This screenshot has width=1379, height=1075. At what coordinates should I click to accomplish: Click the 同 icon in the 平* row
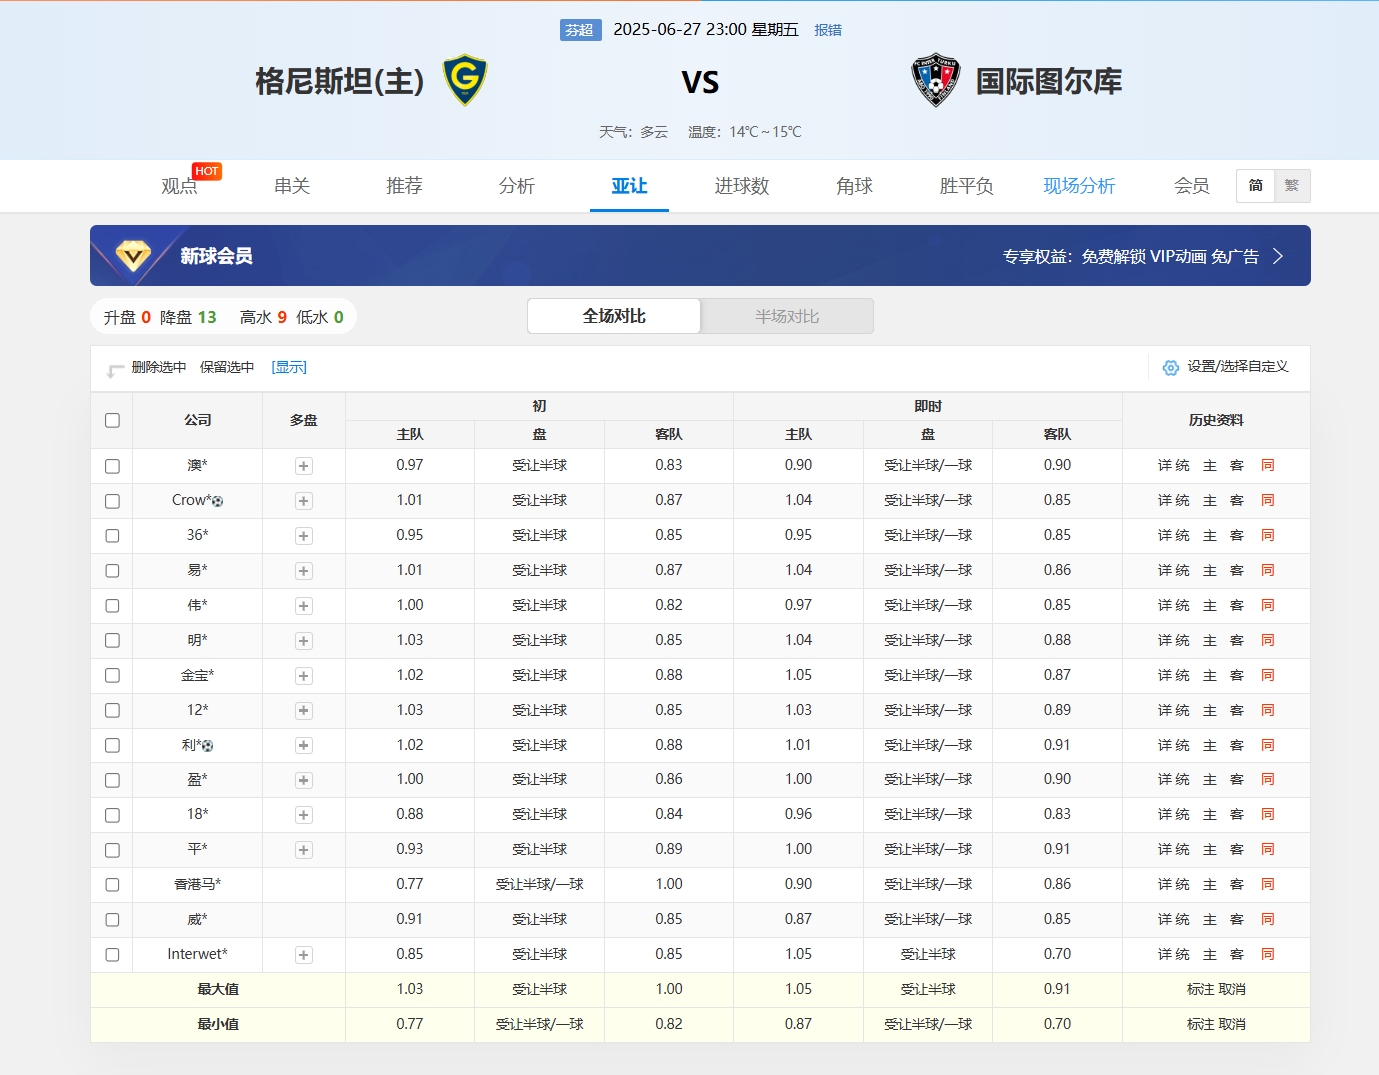pyautogui.click(x=1268, y=849)
